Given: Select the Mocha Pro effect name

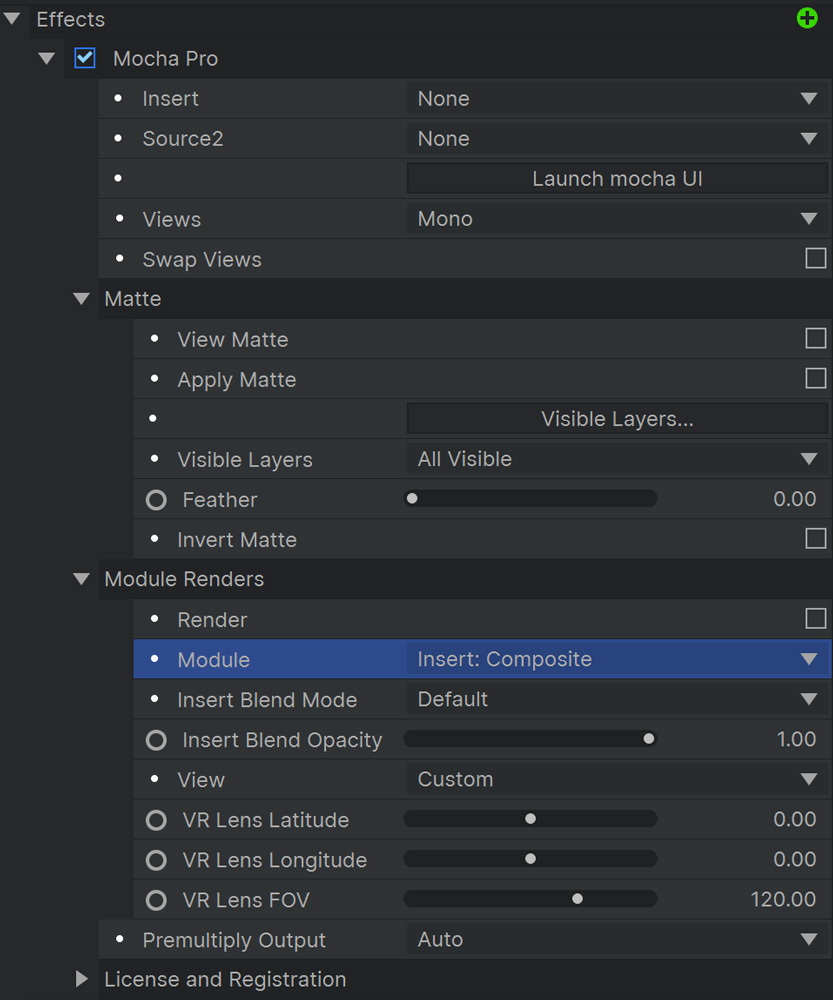Looking at the screenshot, I should click(x=165, y=59).
